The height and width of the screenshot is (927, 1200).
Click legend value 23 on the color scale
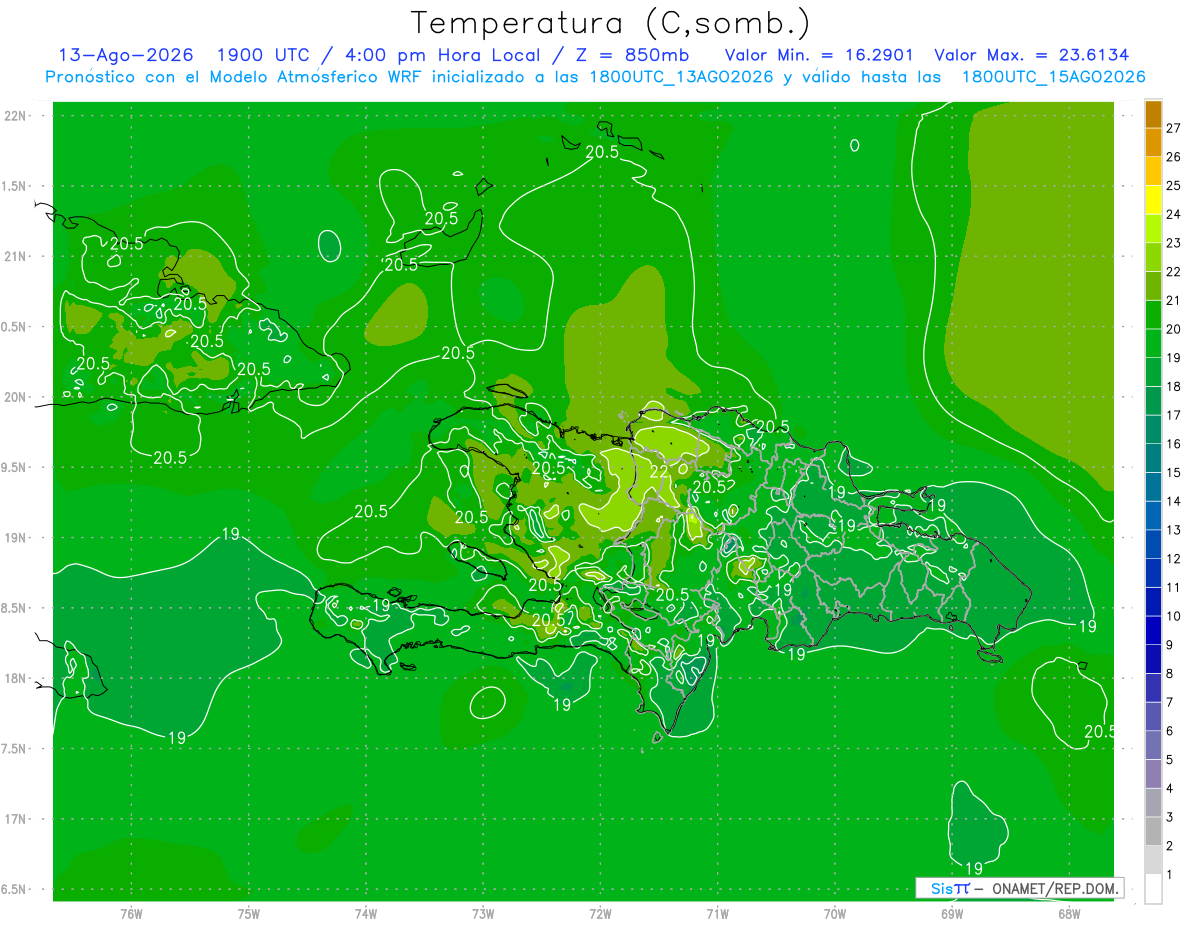pyautogui.click(x=1174, y=243)
